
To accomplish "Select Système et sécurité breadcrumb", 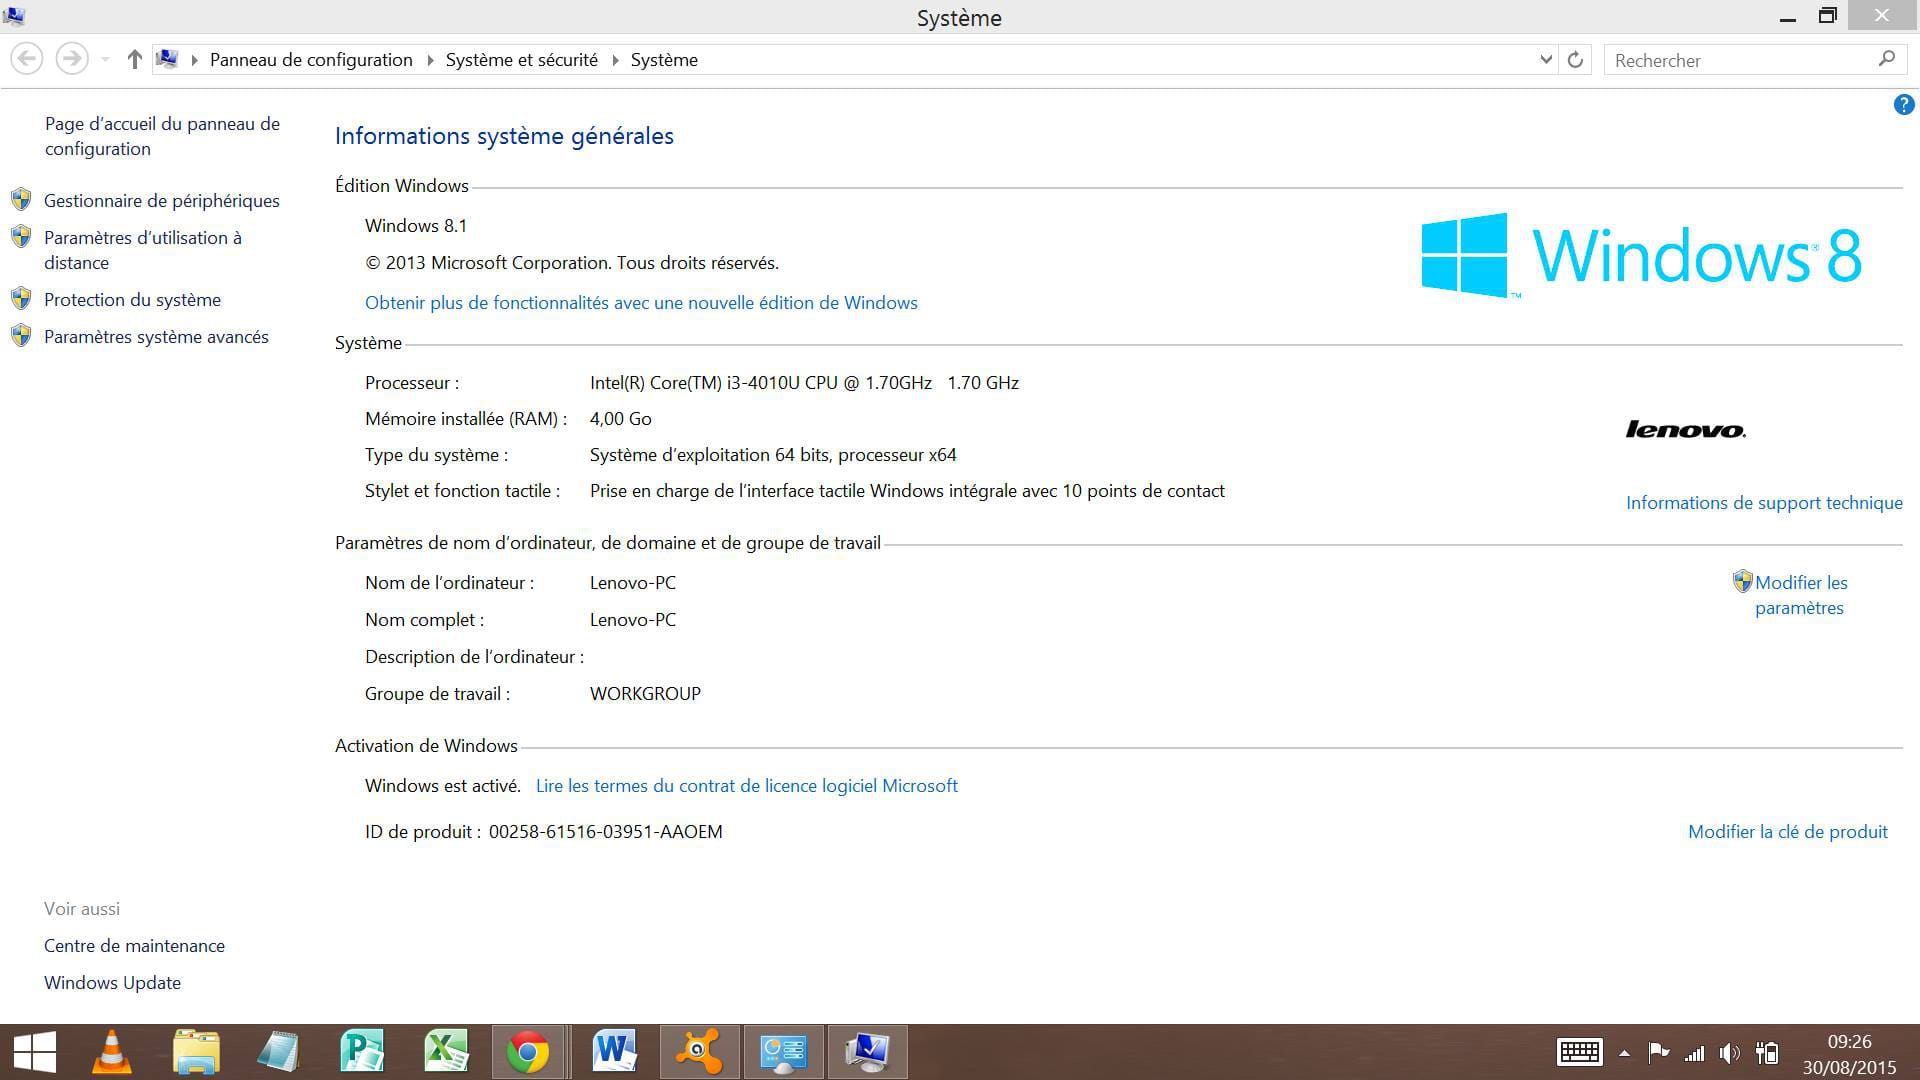I will point(521,60).
